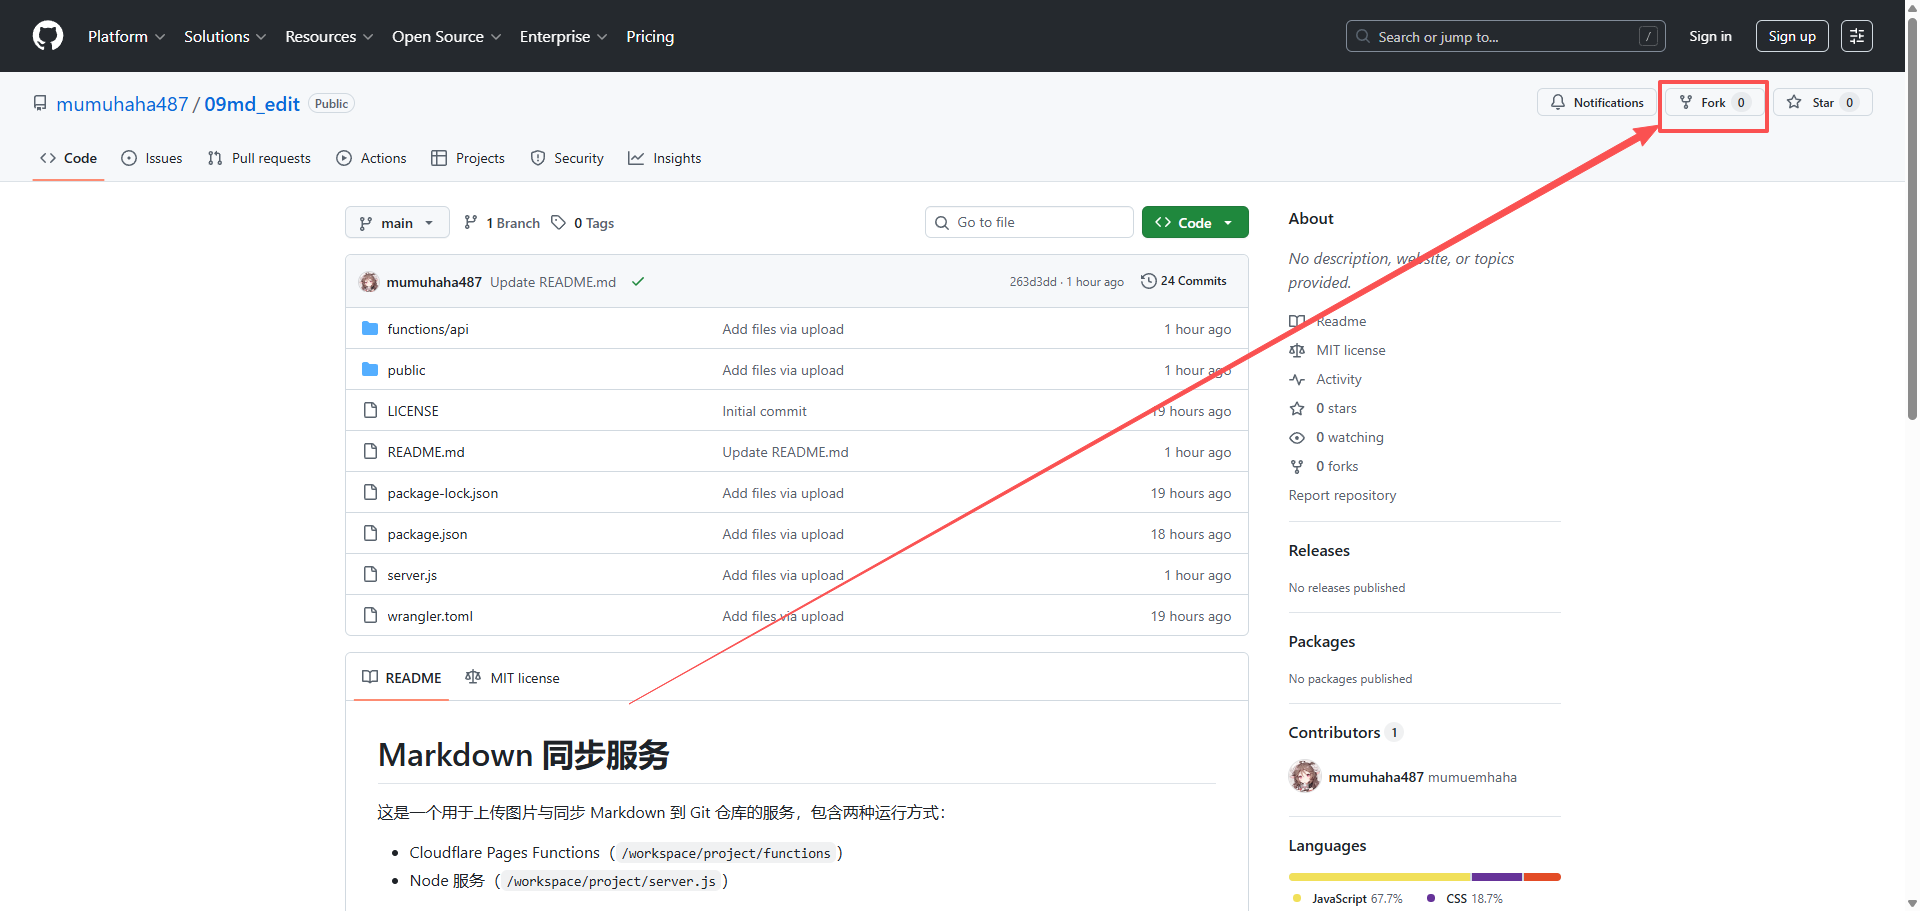
Task: Click the 24 Commits history icon
Action: tap(1148, 281)
